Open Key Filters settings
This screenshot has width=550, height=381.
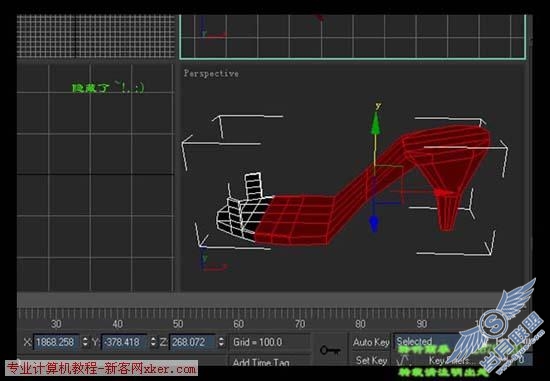[449, 360]
